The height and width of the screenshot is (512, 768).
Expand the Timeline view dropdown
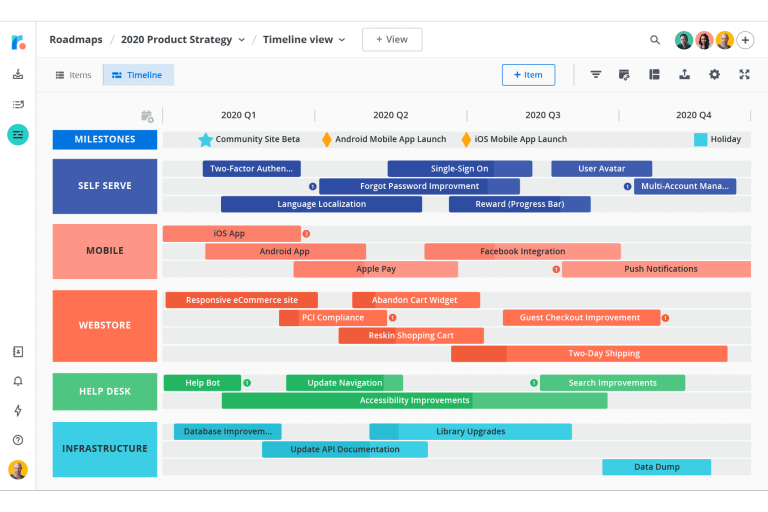pos(342,40)
